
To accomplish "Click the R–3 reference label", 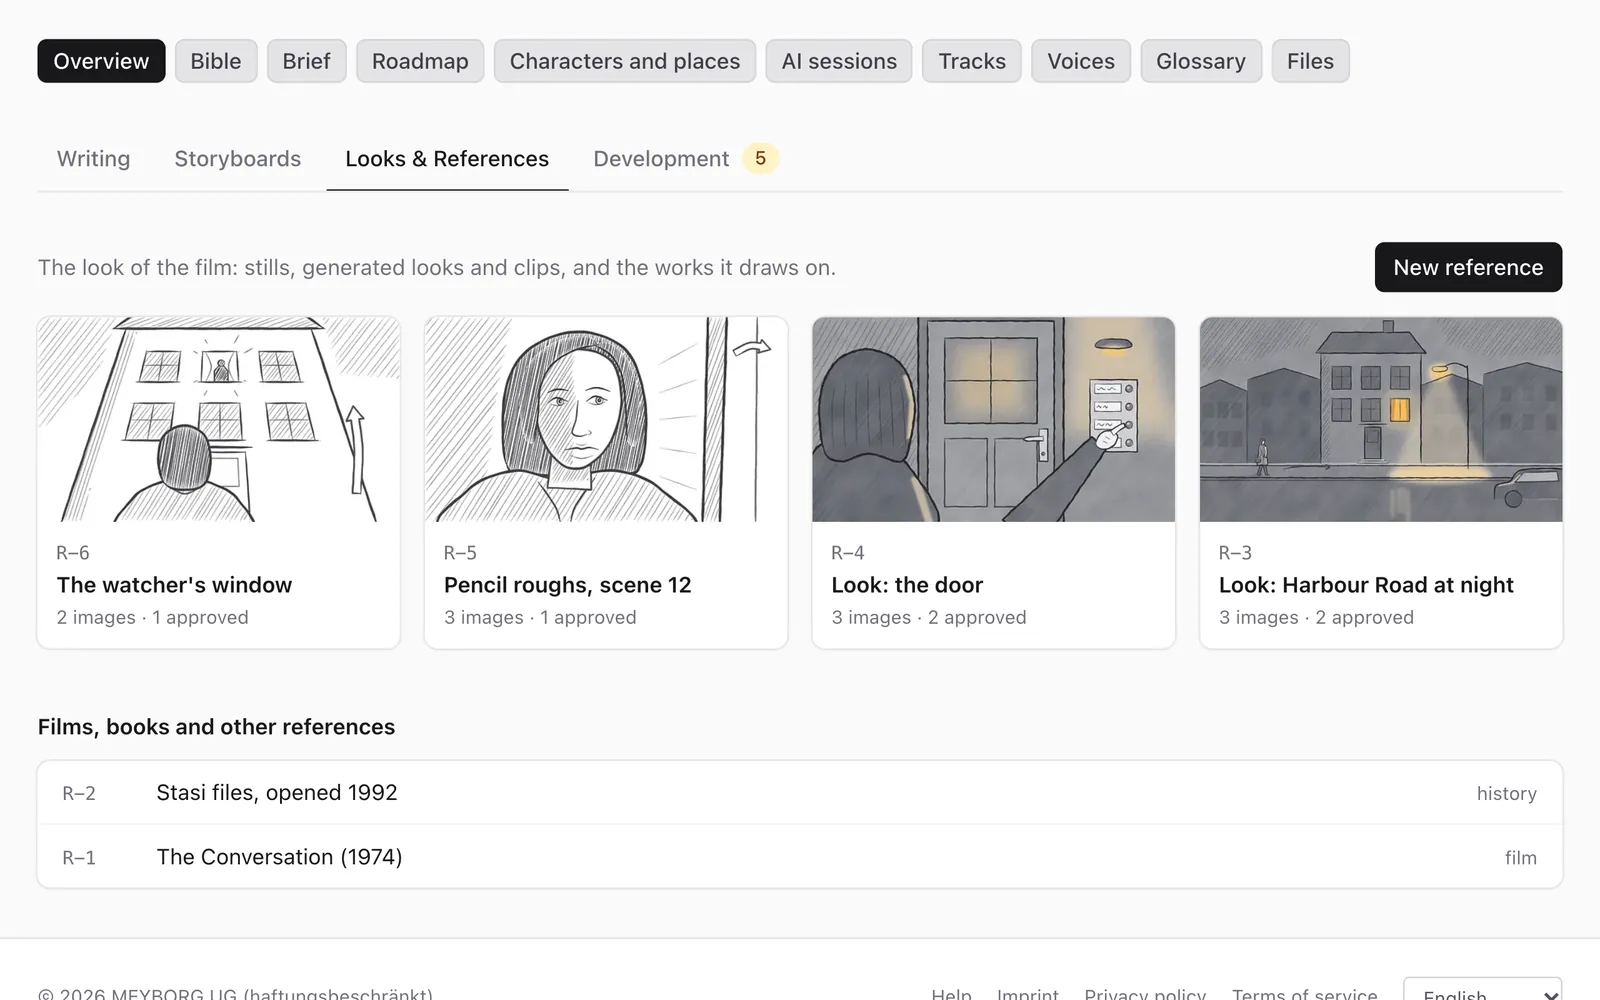I will (x=1235, y=553).
